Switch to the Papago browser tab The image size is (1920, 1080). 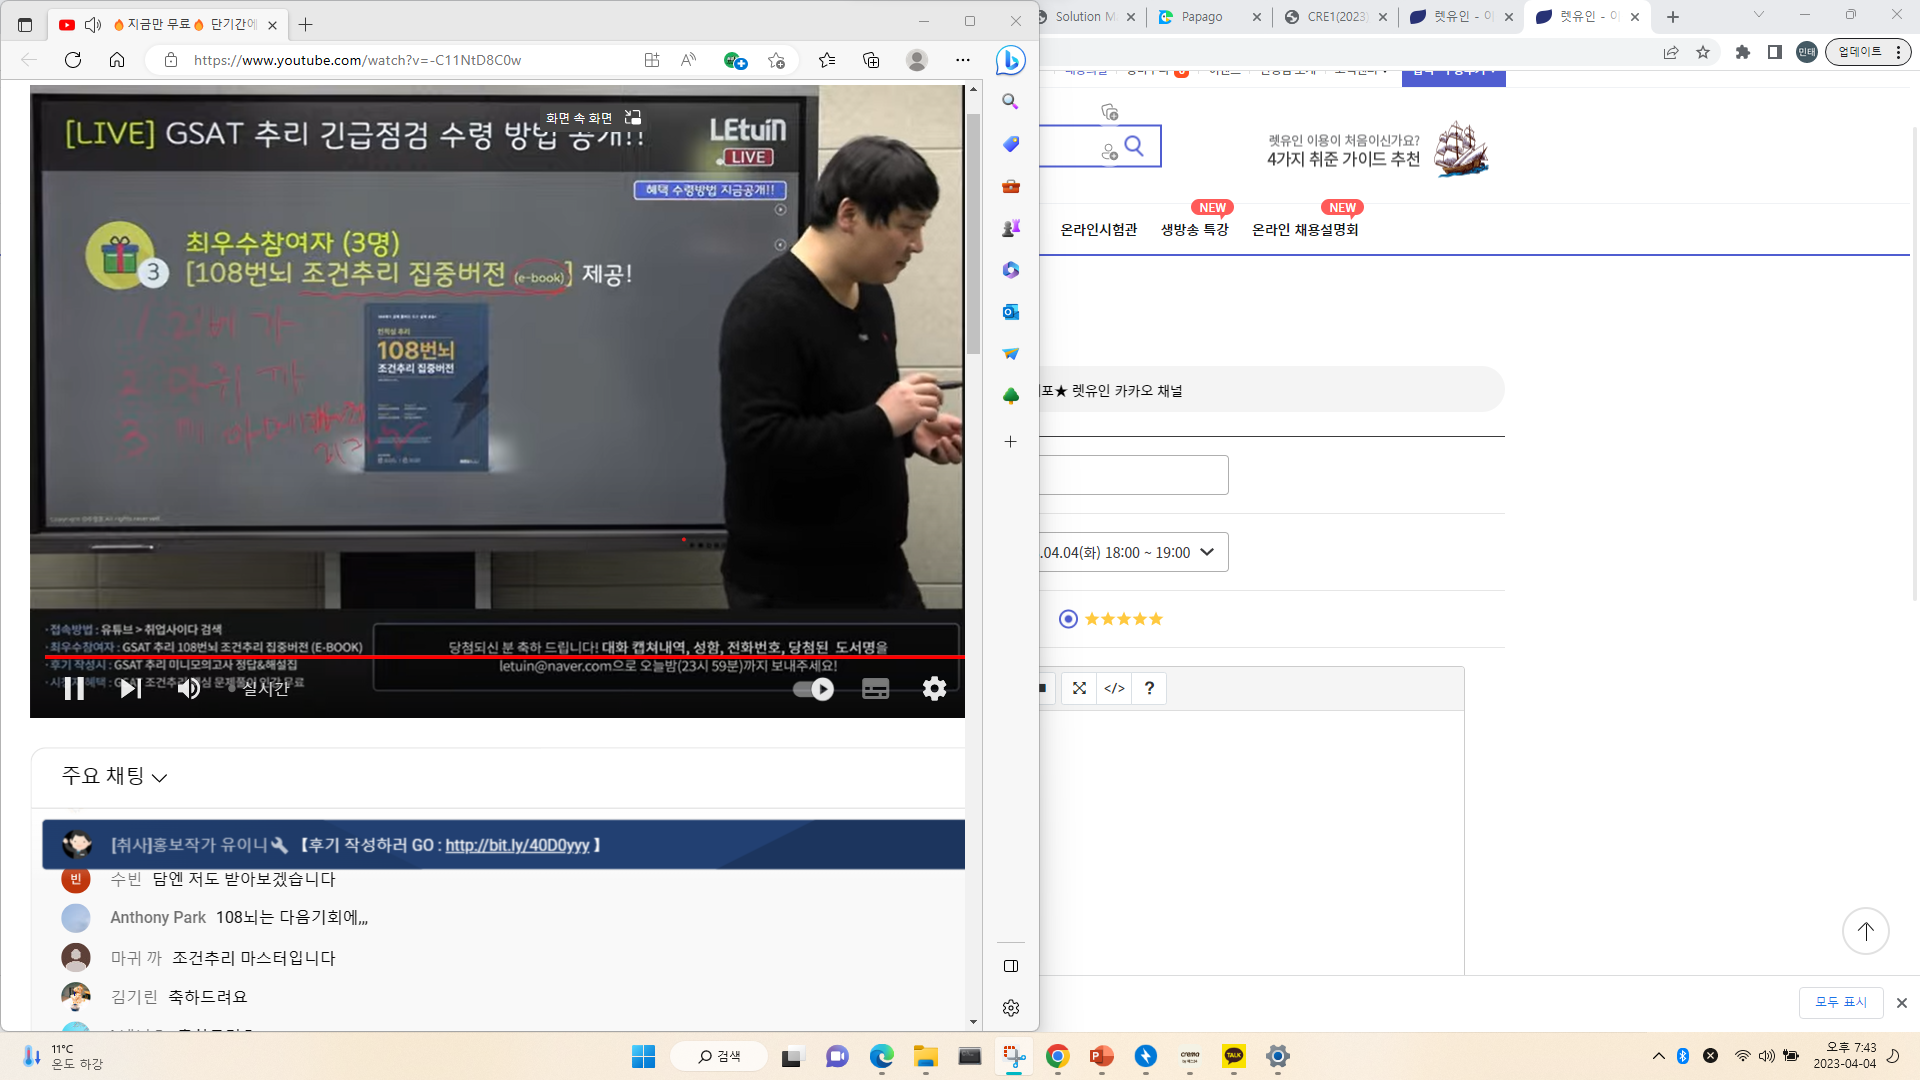[x=1209, y=17]
